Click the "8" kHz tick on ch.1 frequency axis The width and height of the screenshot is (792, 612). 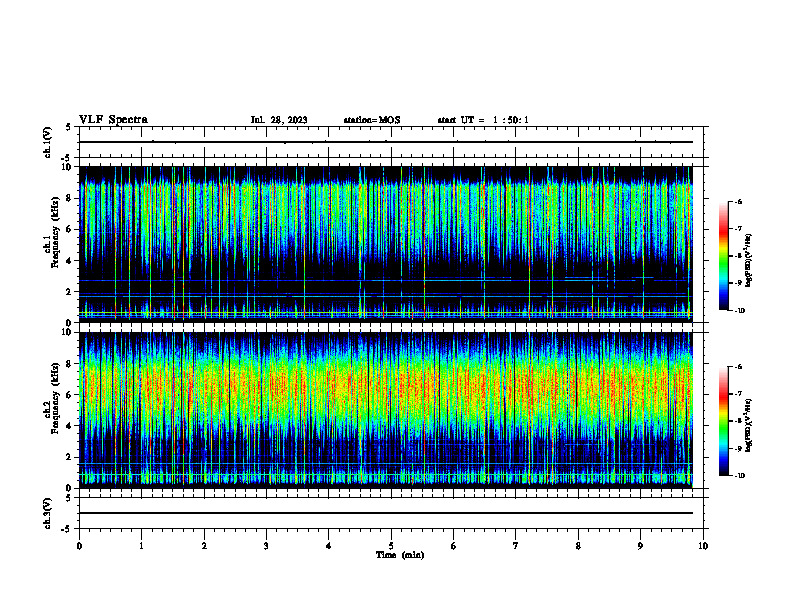point(69,198)
